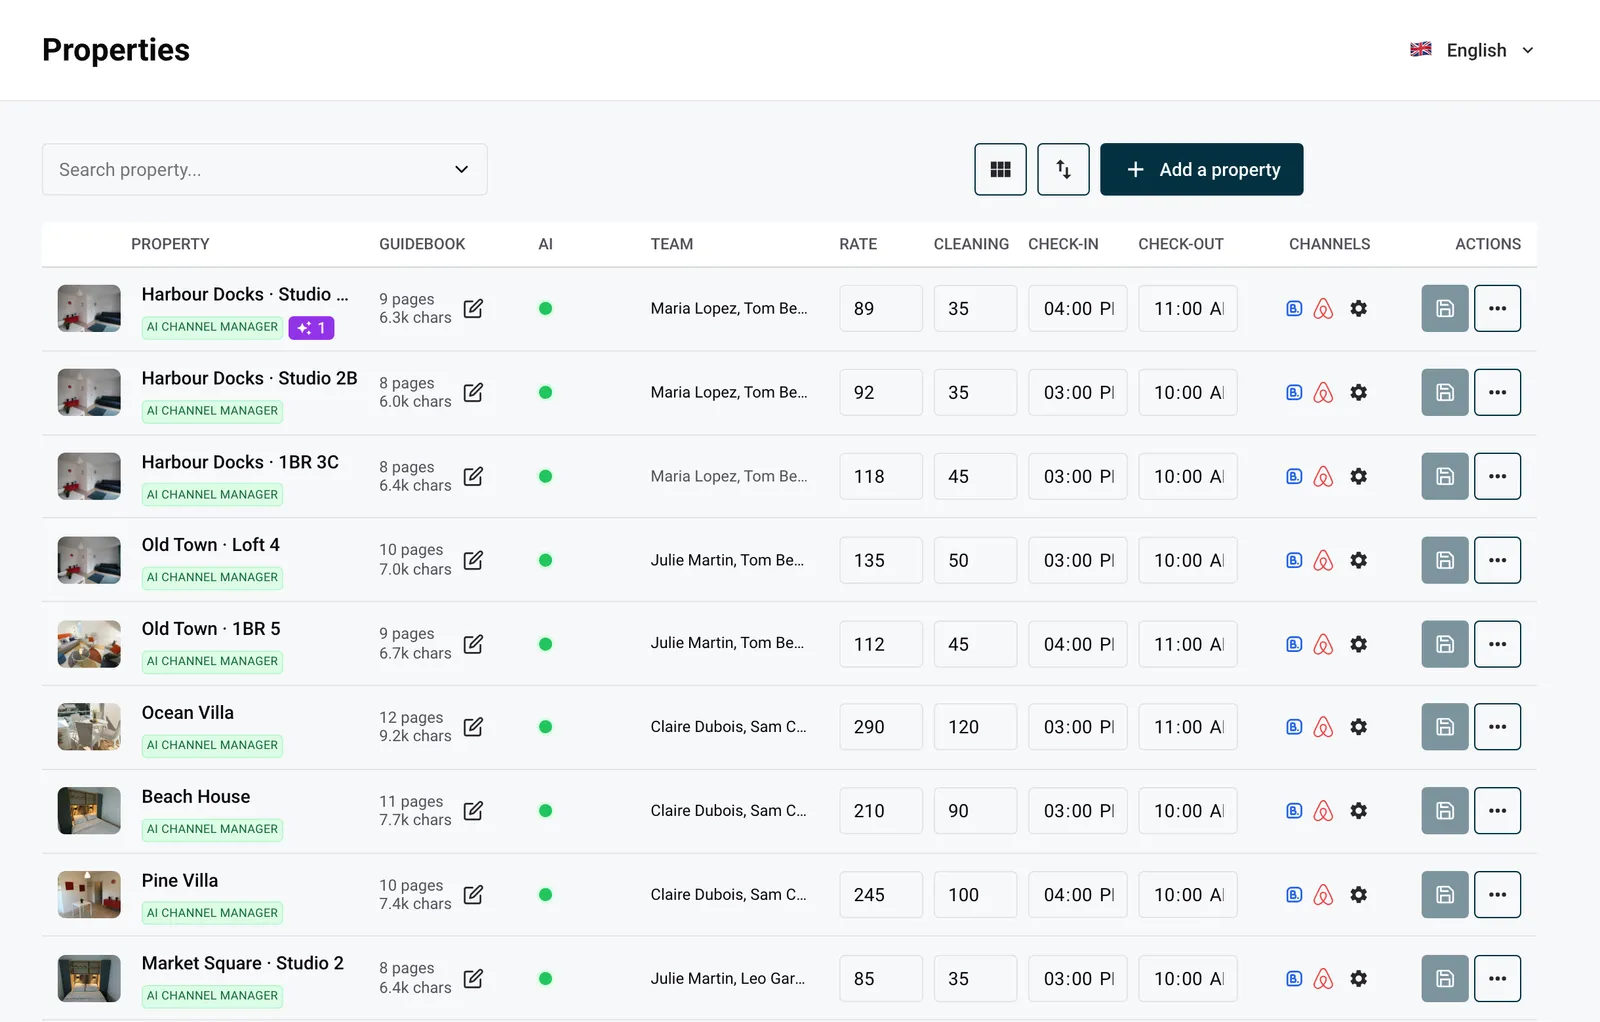
Task: Open guidebook editor for Beach House
Action: (x=474, y=811)
